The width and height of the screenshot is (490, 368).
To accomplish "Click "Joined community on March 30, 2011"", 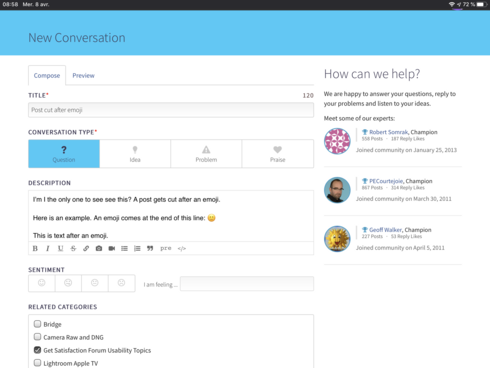I will (404, 199).
